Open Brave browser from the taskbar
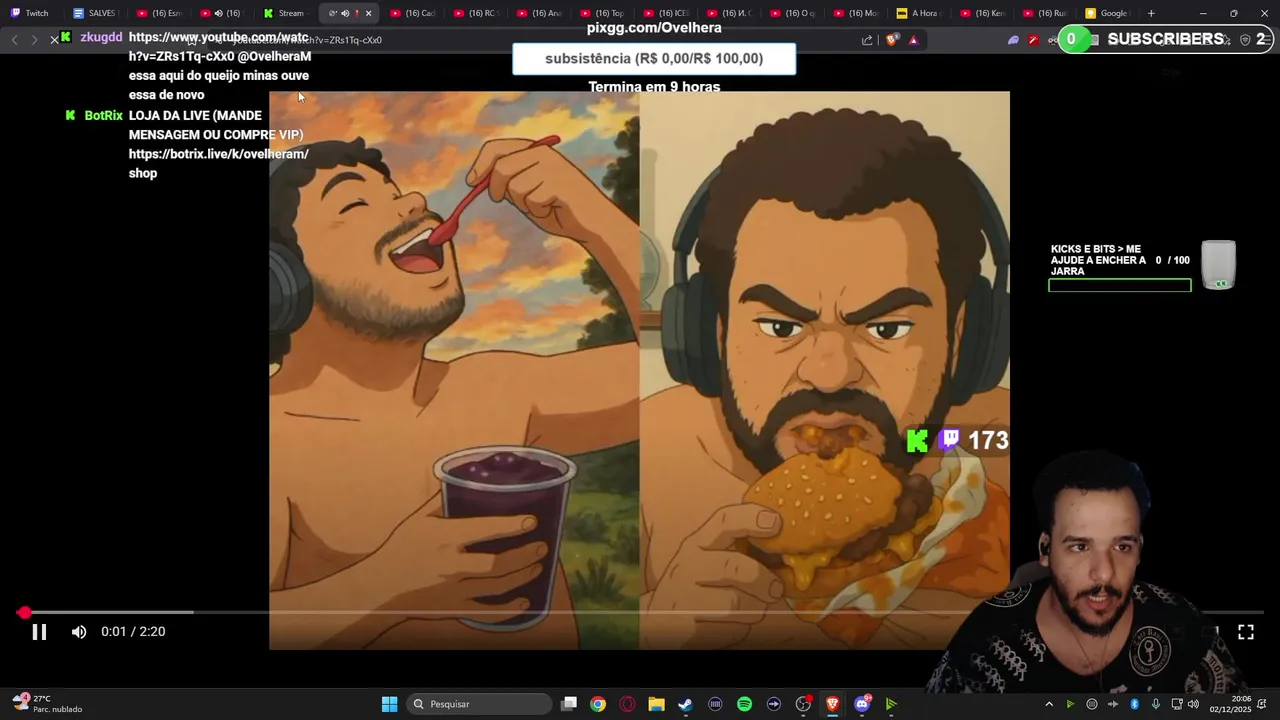Viewport: 1280px width, 720px height. tap(832, 704)
